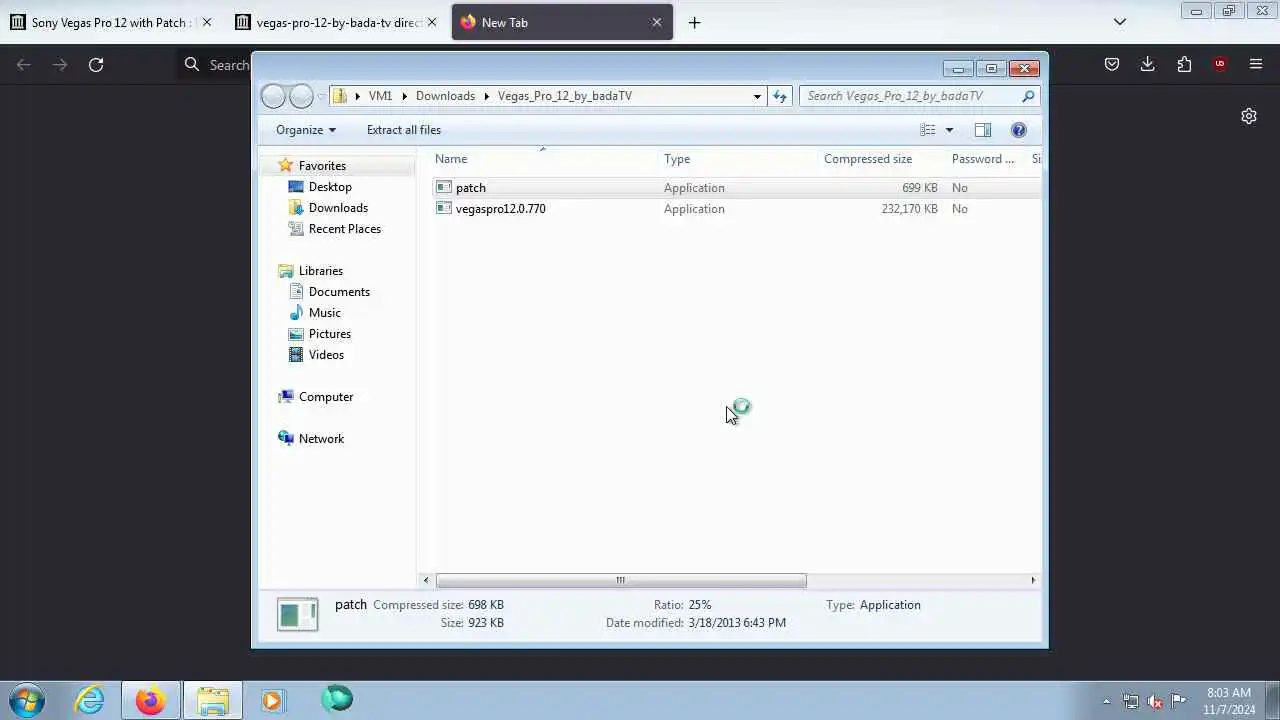The height and width of the screenshot is (720, 1280).
Task: List all Firefox tabs dropdown
Action: (x=1120, y=22)
